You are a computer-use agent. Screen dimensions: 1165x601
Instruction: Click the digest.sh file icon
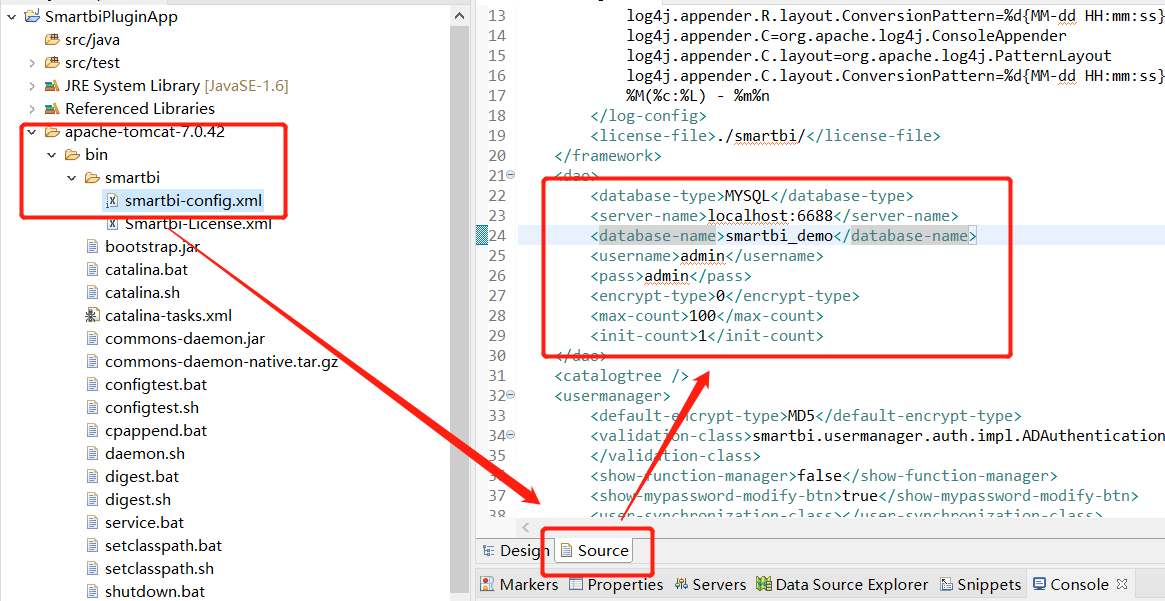[x=92, y=500]
